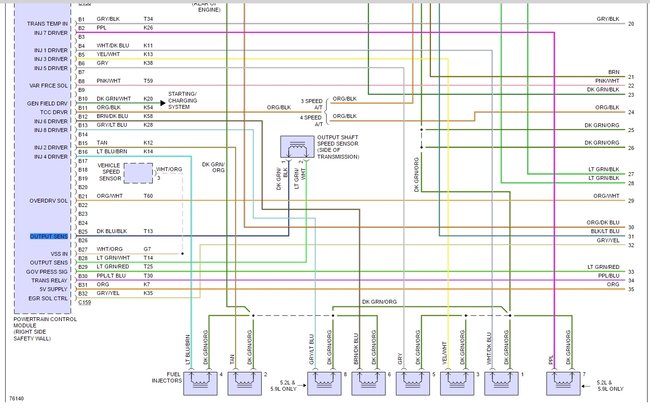Click the FUEL INJECTORS caption

pyautogui.click(x=167, y=377)
